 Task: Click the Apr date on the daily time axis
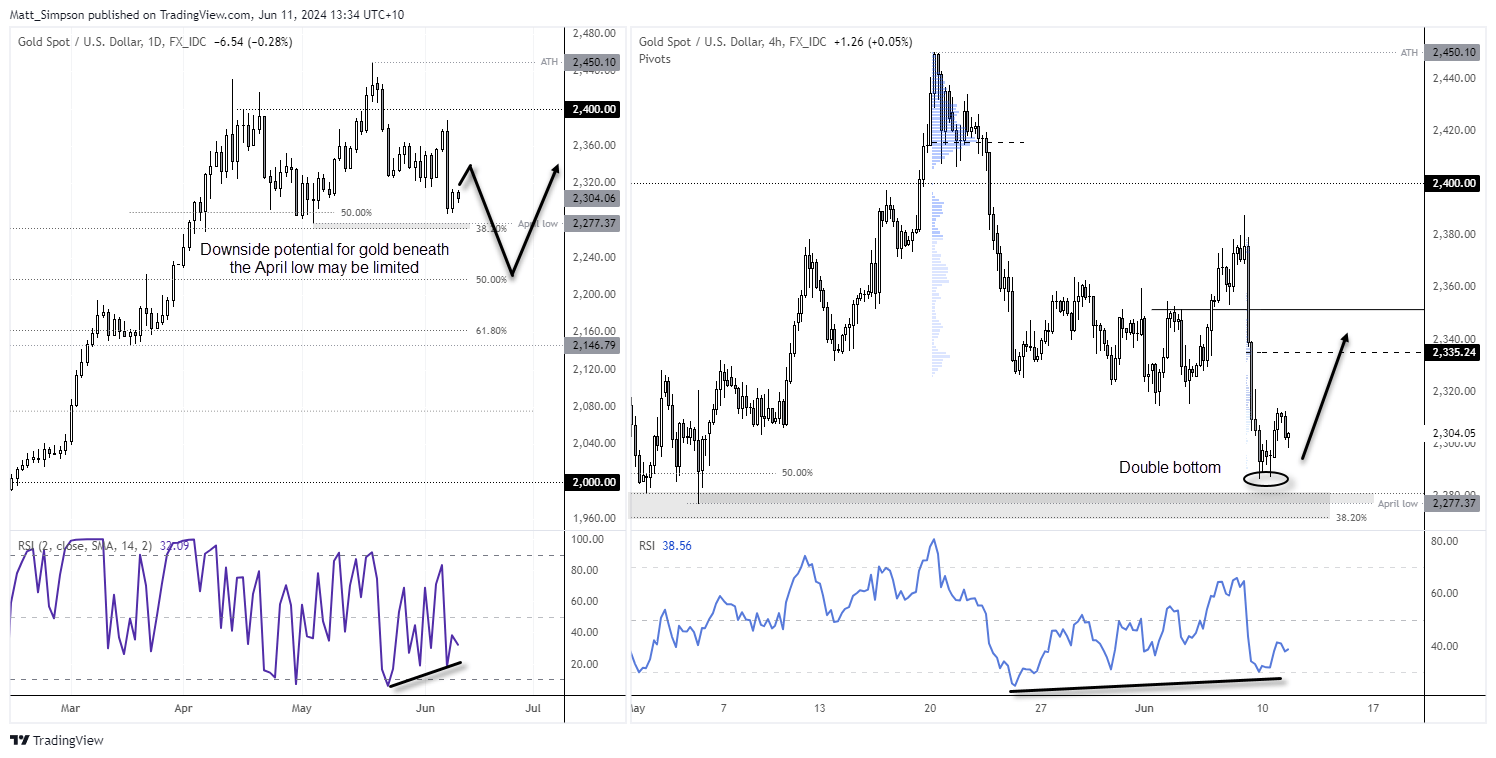coord(184,708)
